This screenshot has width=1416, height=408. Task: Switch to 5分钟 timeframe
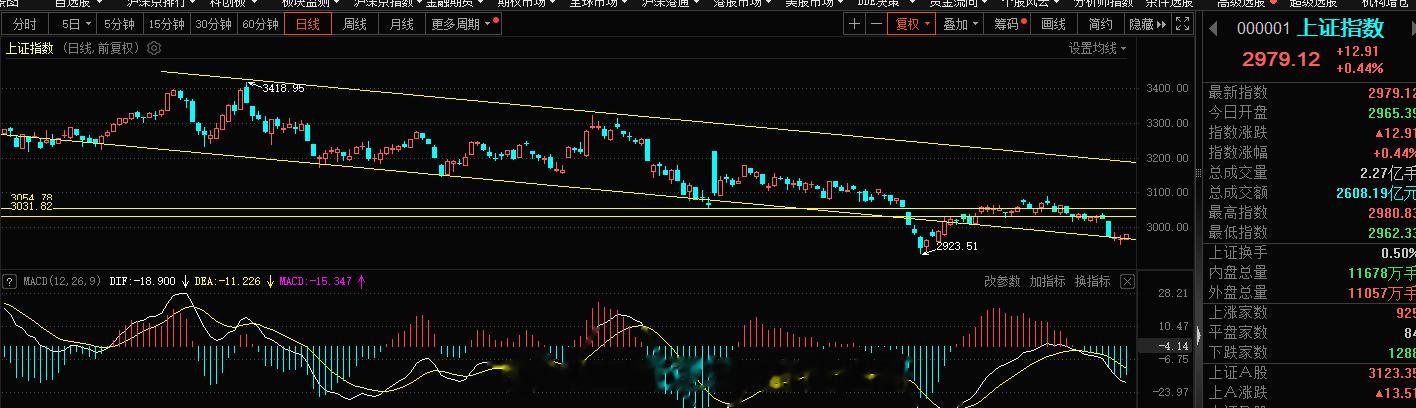point(118,25)
